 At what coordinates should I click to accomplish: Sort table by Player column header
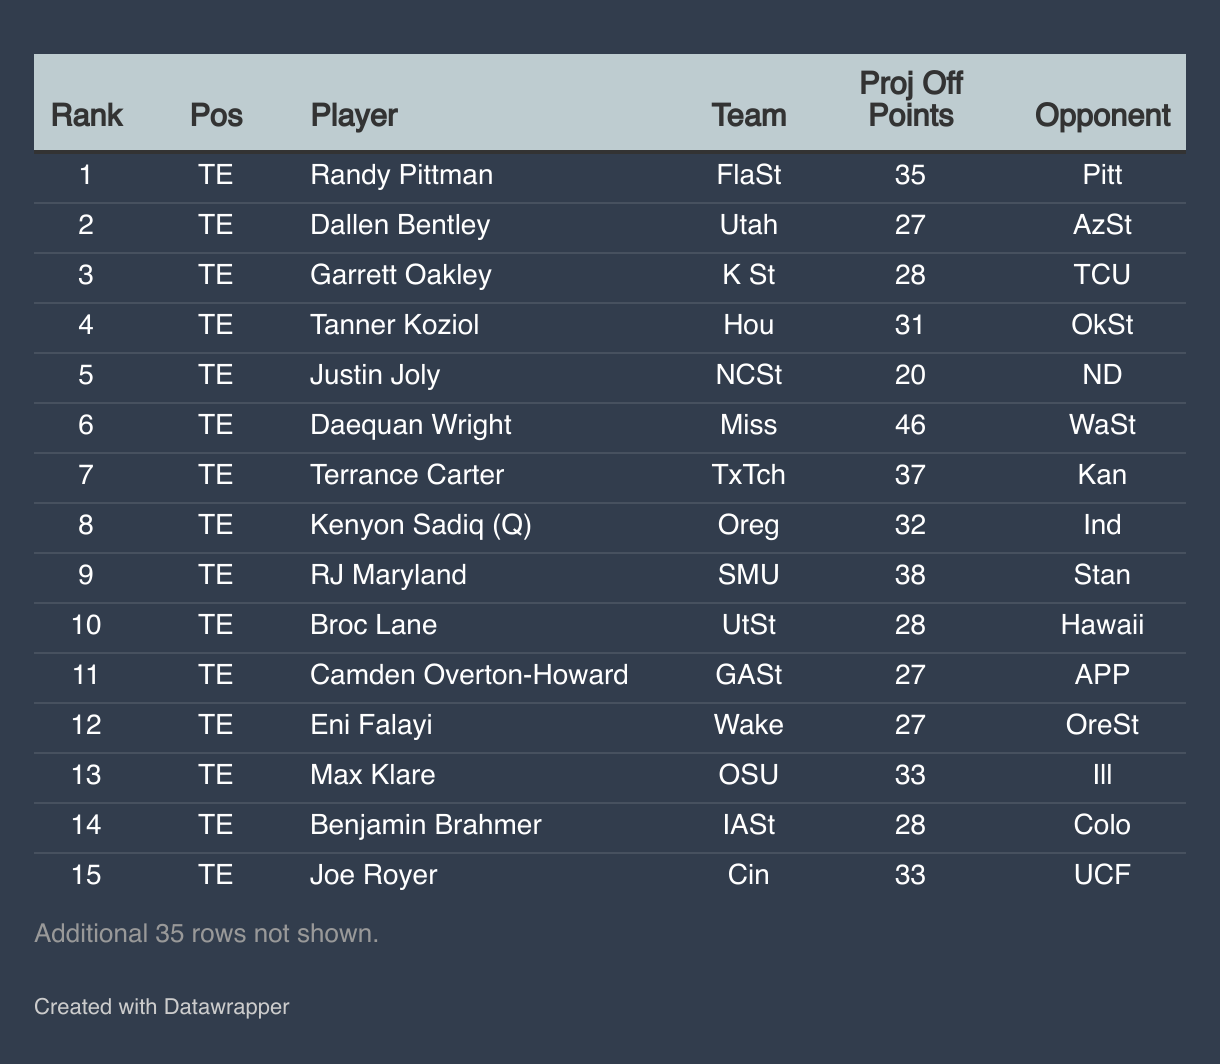tap(354, 115)
